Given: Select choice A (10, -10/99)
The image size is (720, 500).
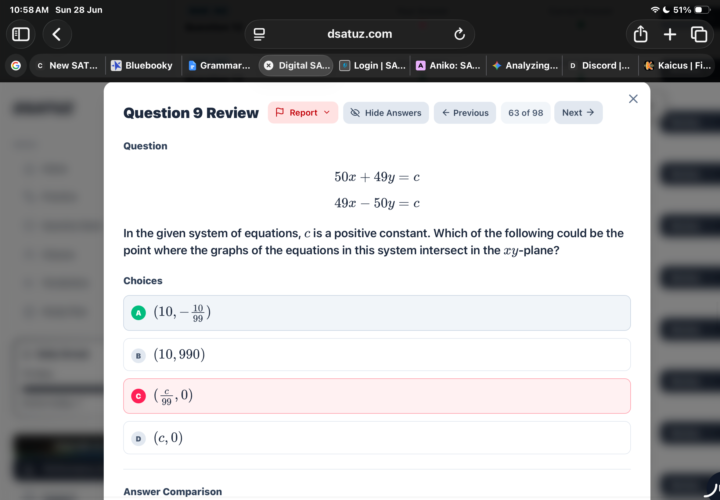Looking at the screenshot, I should (x=377, y=313).
